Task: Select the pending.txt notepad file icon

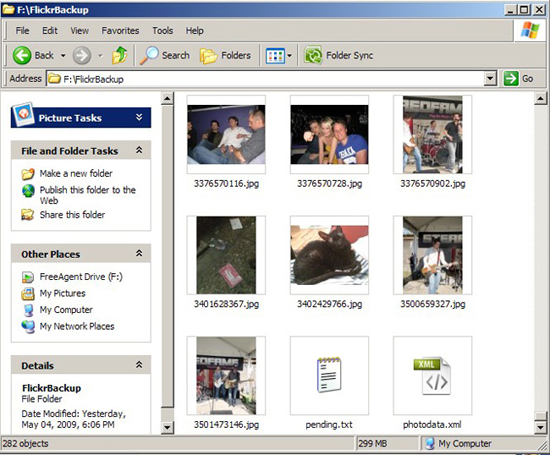Action: click(329, 375)
